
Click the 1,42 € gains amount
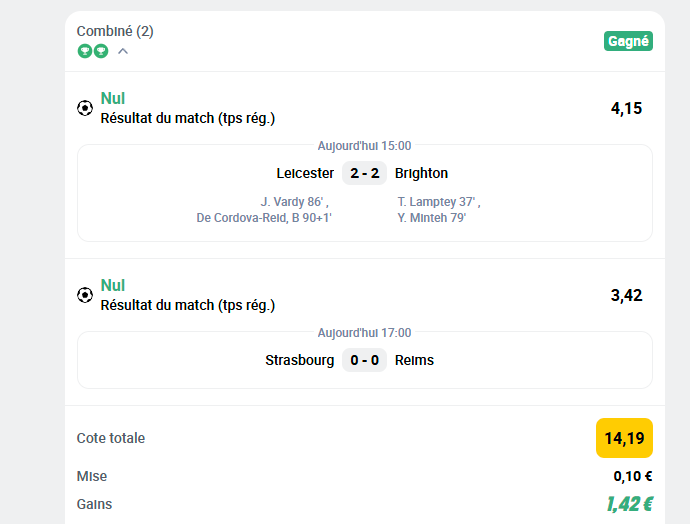(629, 504)
